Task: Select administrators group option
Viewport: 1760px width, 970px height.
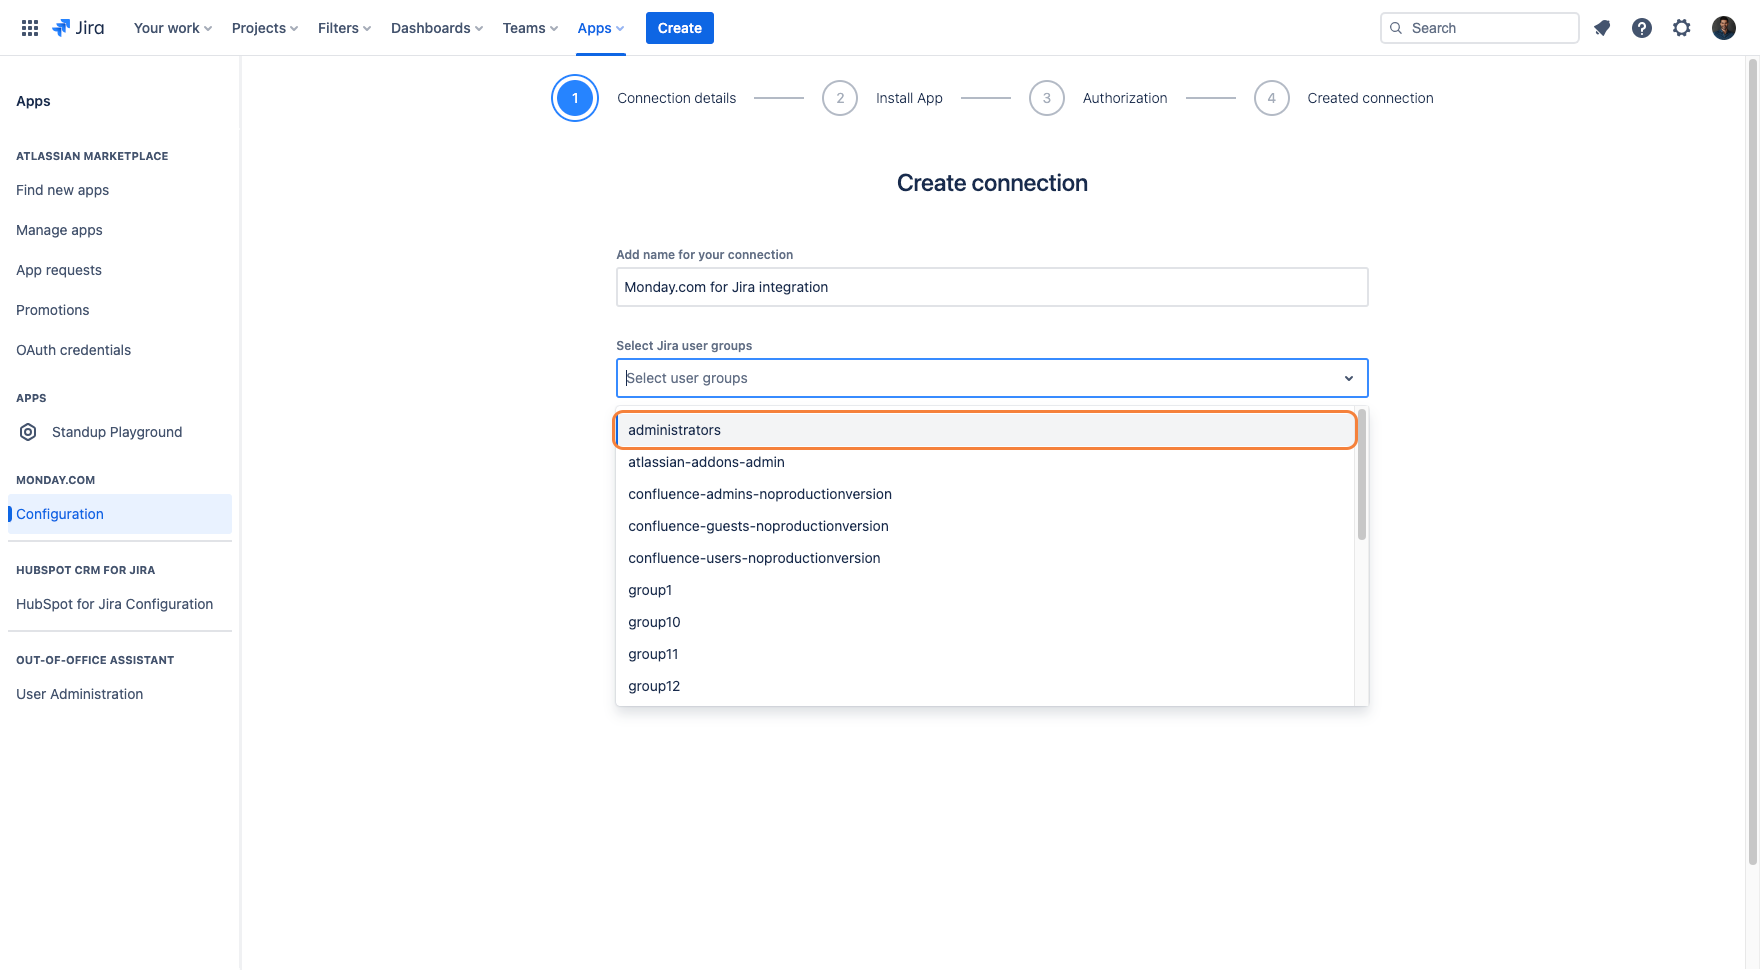Action: click(x=985, y=430)
